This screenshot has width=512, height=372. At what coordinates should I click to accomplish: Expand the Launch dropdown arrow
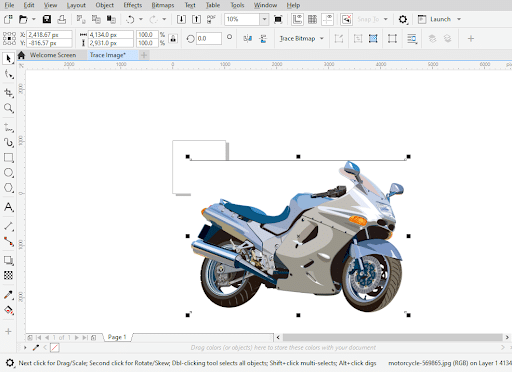pos(459,19)
